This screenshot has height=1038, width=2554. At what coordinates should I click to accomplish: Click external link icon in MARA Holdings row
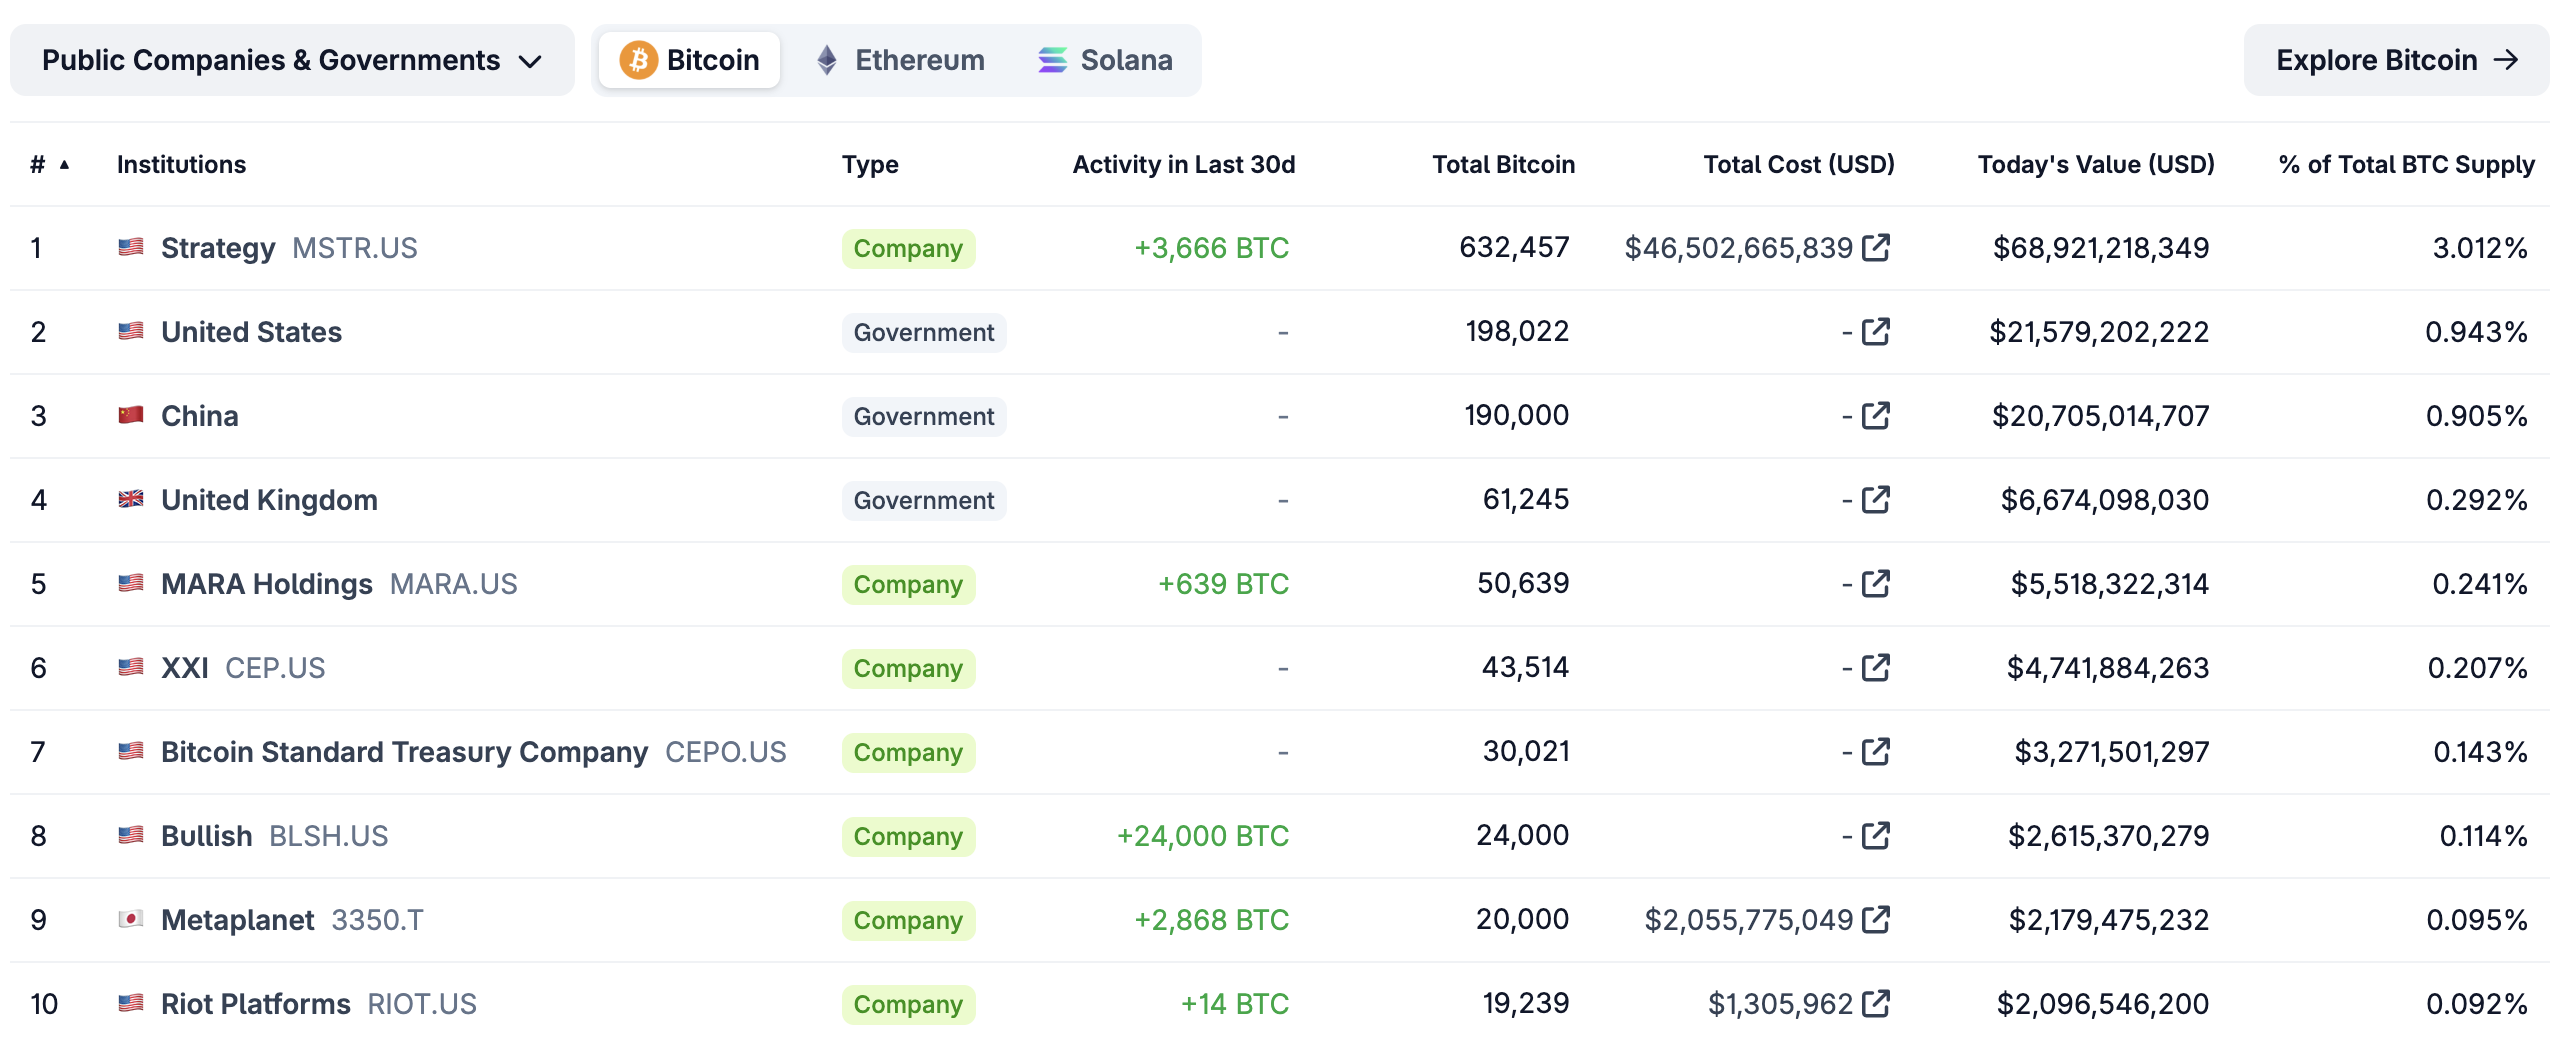coord(1876,583)
